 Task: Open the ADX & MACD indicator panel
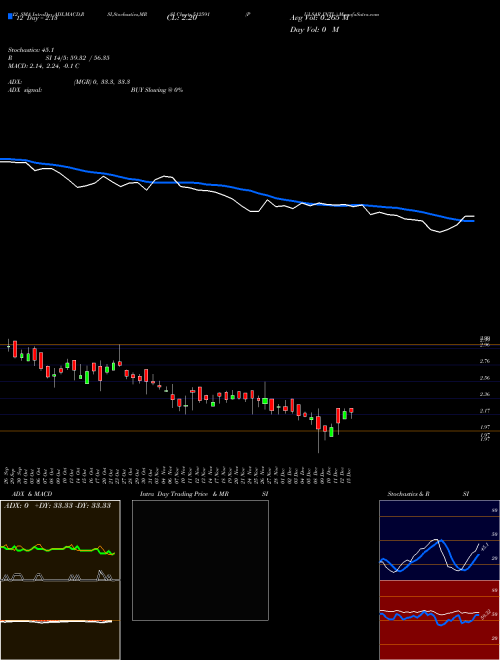point(60,580)
